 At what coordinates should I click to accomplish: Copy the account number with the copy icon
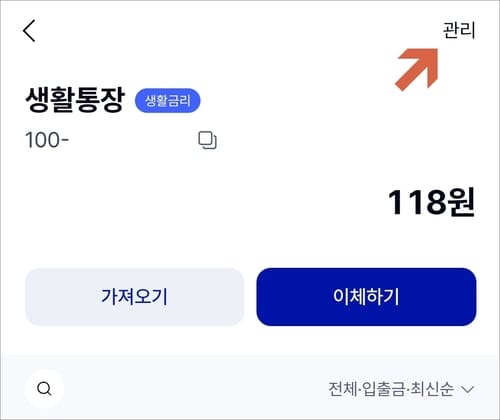(x=207, y=140)
